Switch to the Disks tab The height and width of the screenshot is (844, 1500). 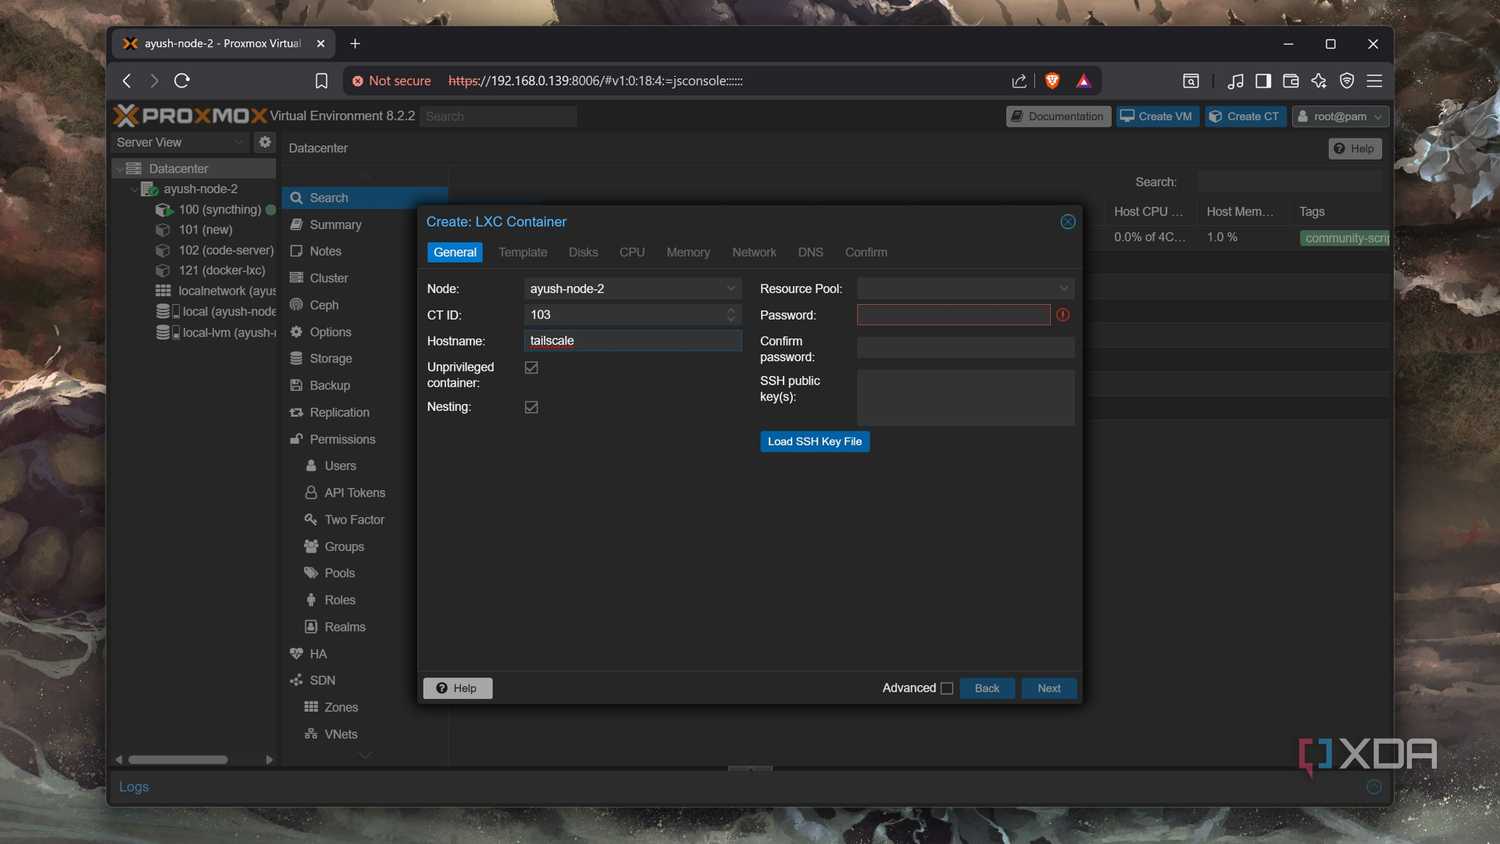point(583,252)
